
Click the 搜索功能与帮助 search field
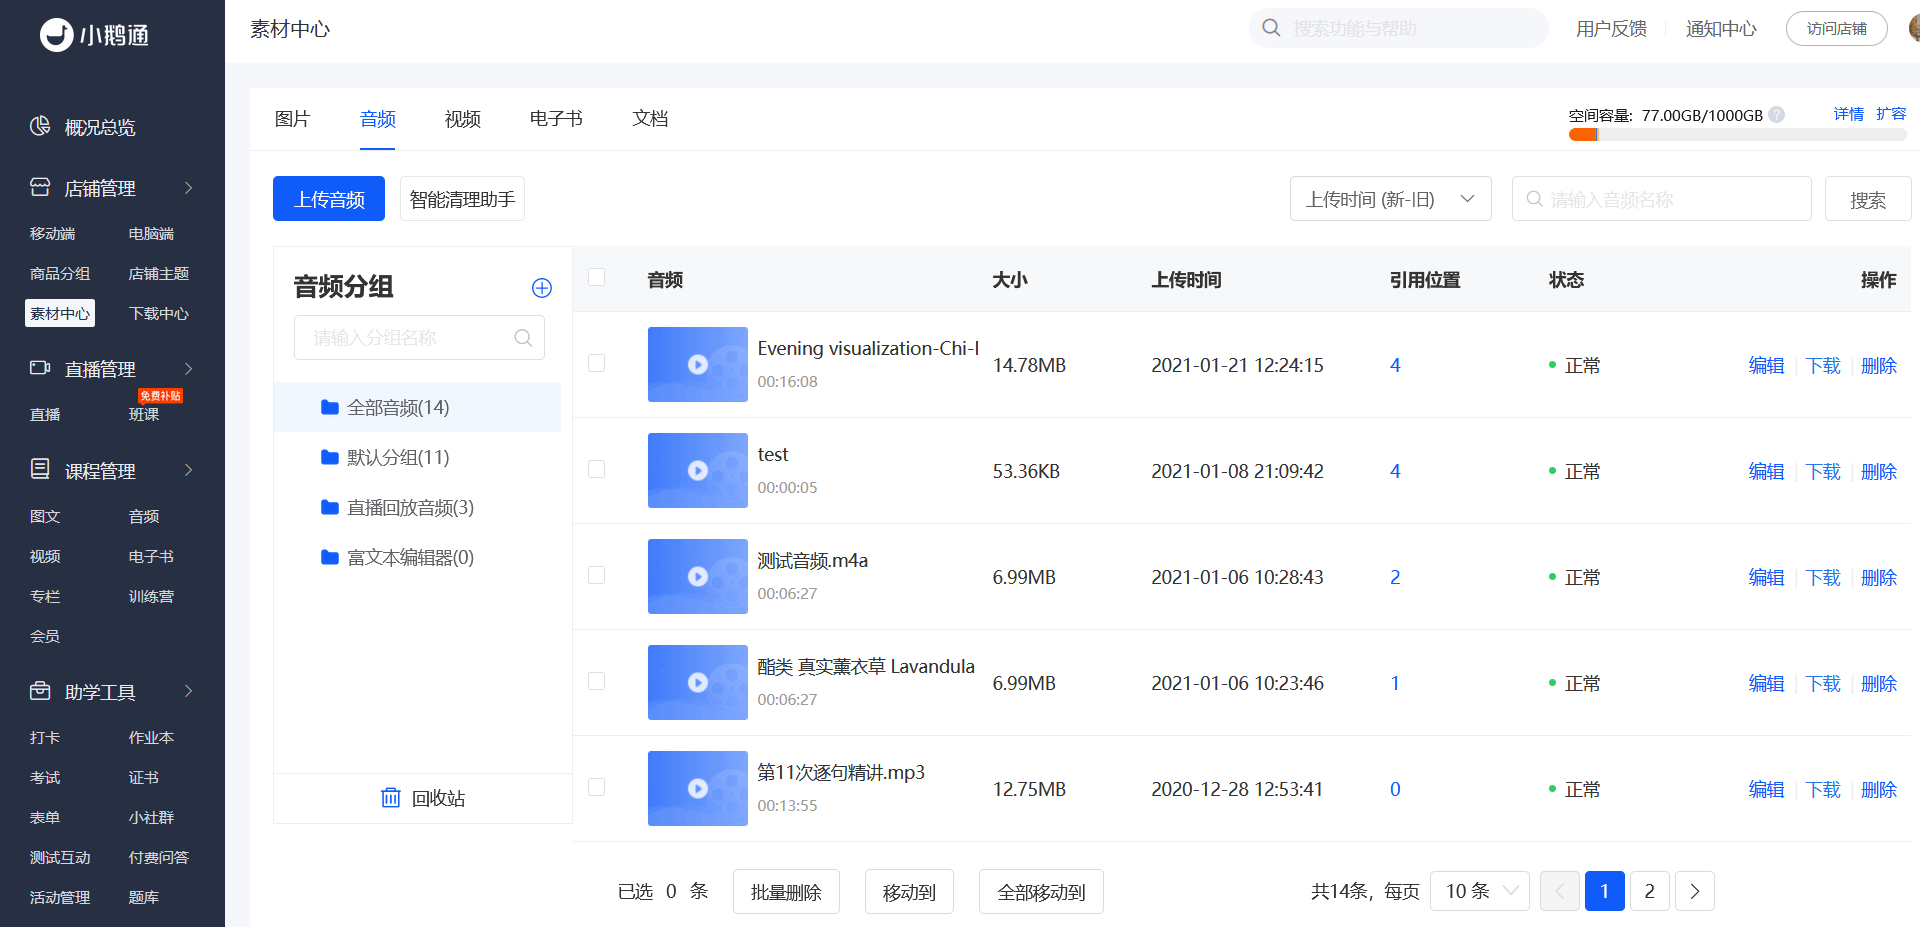click(1399, 28)
